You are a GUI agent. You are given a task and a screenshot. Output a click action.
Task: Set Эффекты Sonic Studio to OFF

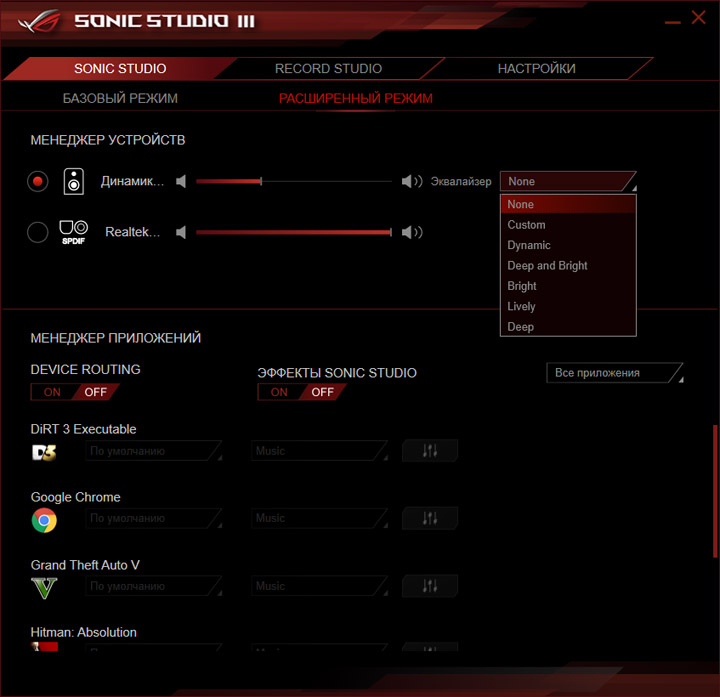[x=322, y=392]
